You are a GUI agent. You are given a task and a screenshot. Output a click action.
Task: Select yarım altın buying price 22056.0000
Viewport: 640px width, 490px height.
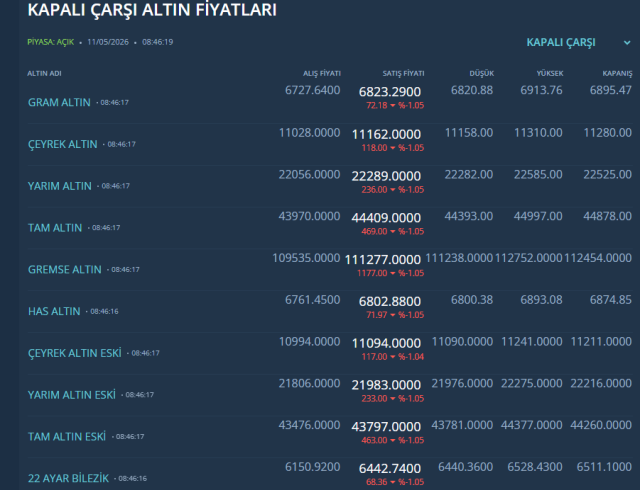(x=309, y=175)
